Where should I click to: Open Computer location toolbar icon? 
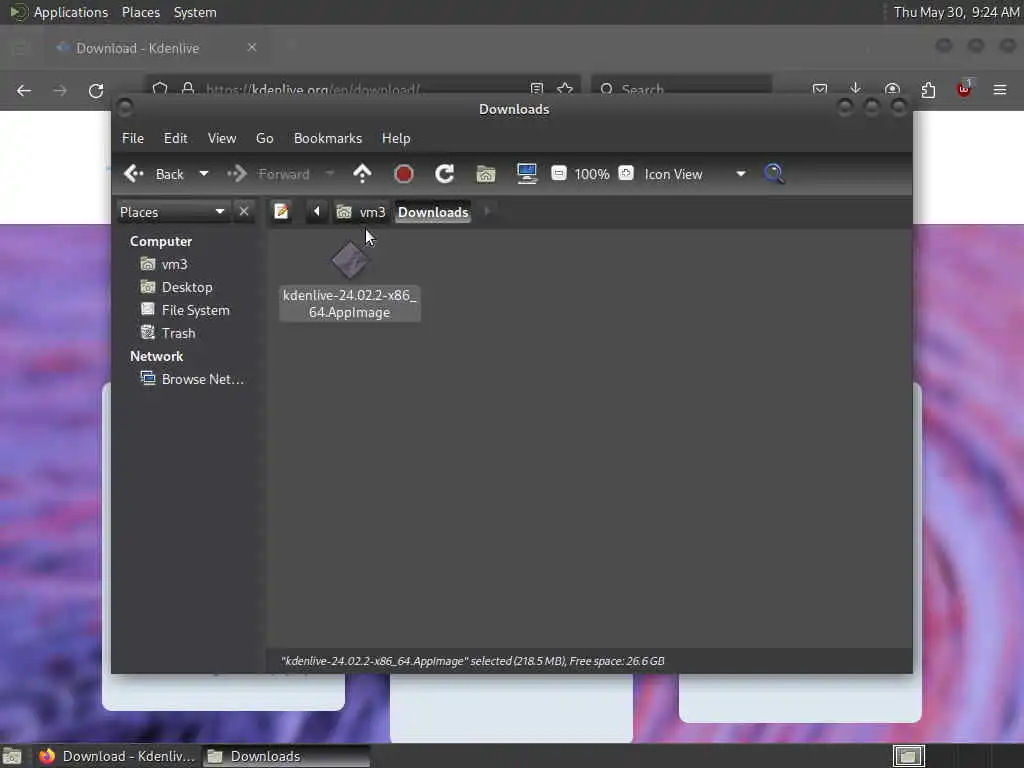[526, 174]
